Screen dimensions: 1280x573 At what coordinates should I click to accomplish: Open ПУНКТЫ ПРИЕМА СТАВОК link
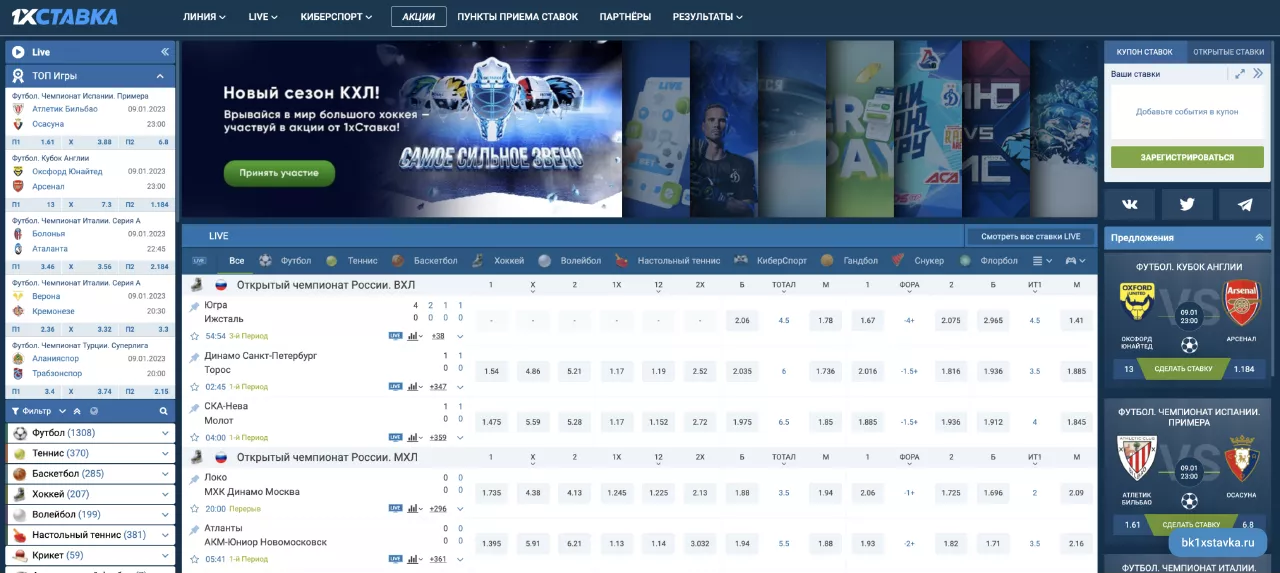(x=517, y=17)
